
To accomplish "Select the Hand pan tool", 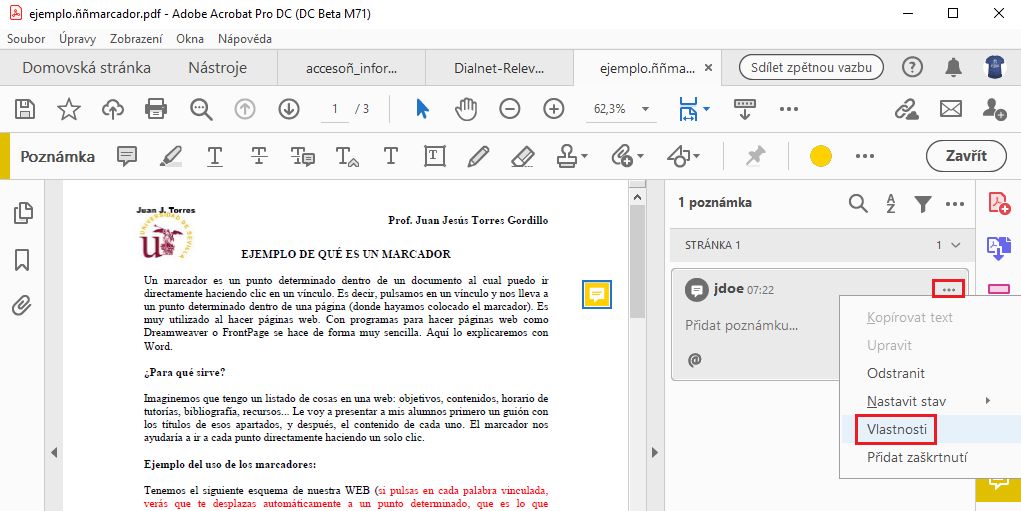I will pyautogui.click(x=466, y=109).
